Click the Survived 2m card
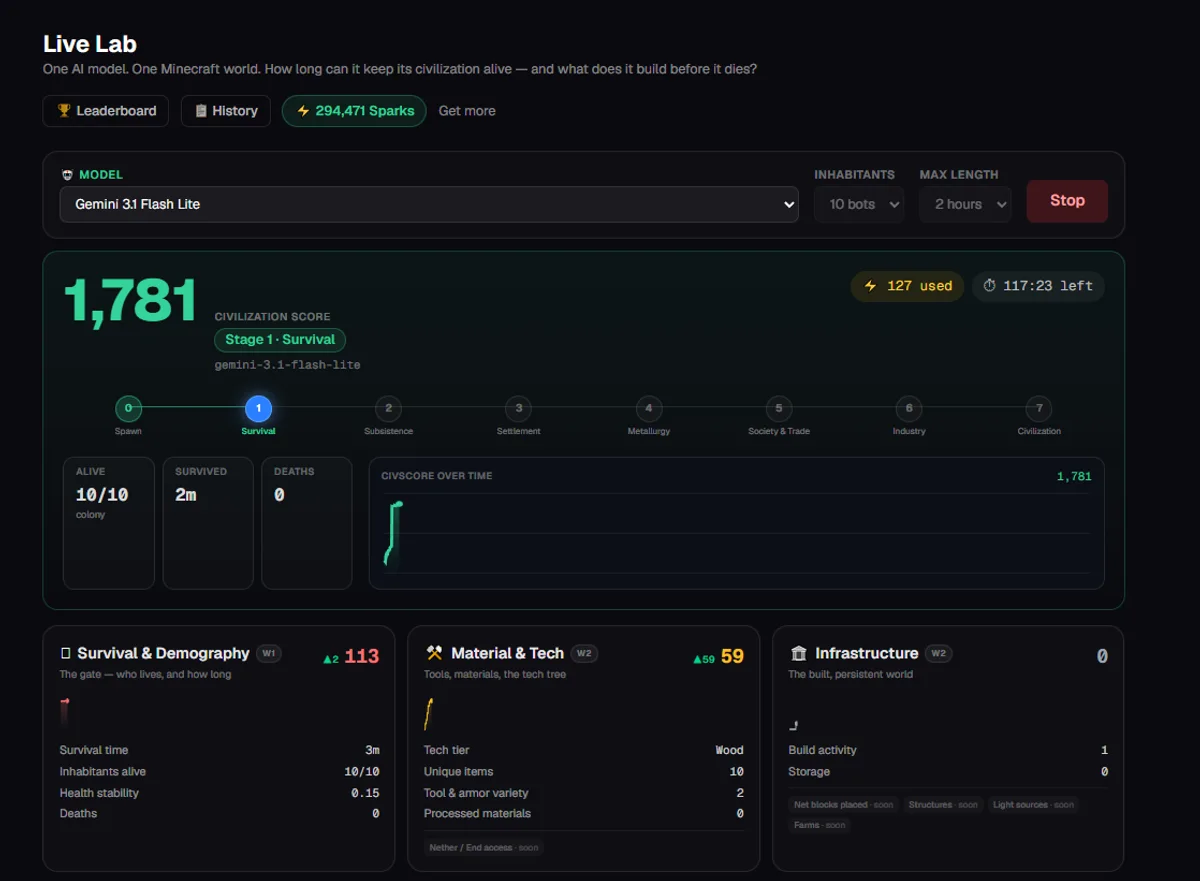This screenshot has width=1200, height=881. tap(208, 523)
